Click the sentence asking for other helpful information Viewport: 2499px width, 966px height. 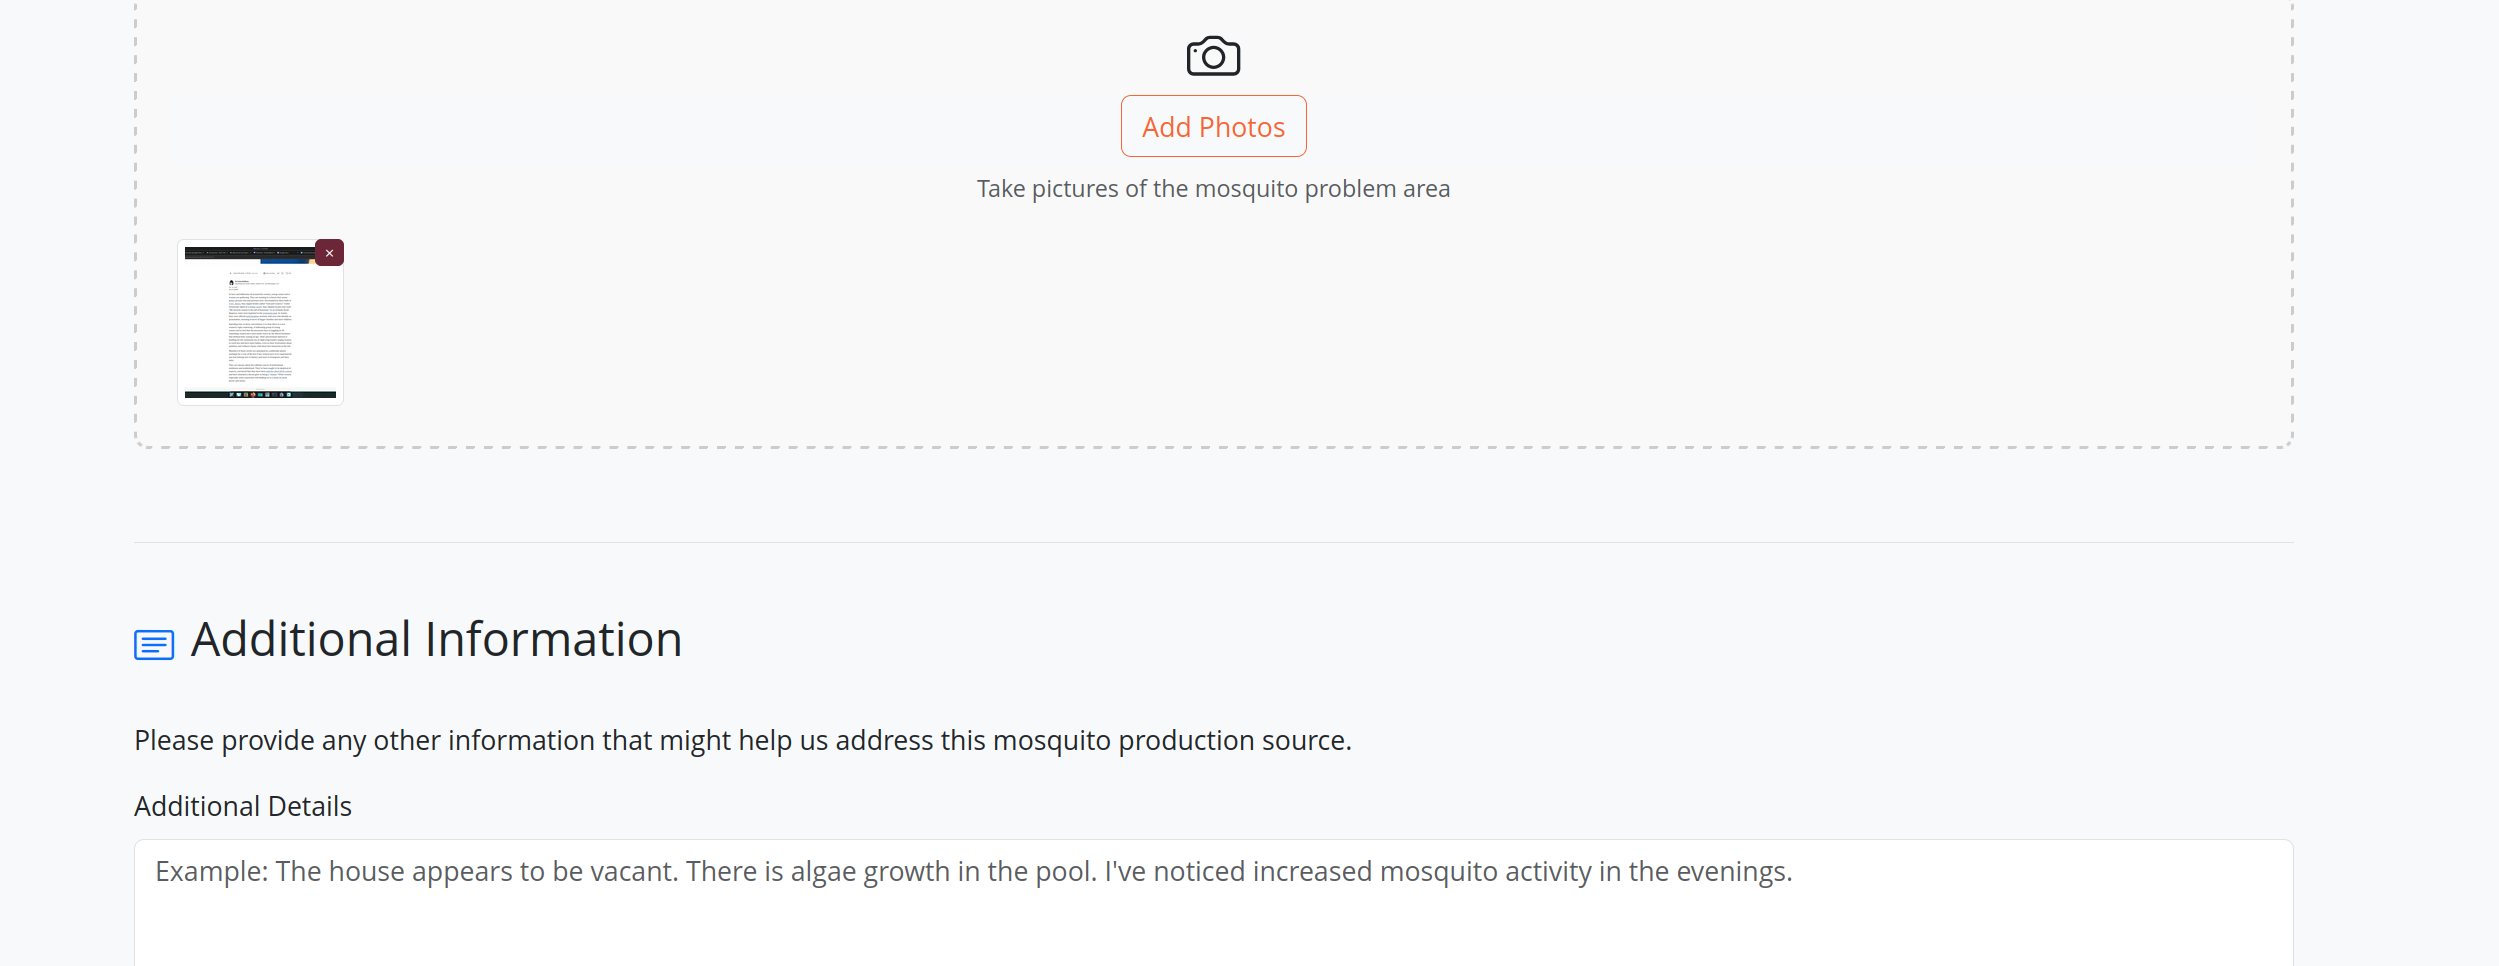coord(743,740)
